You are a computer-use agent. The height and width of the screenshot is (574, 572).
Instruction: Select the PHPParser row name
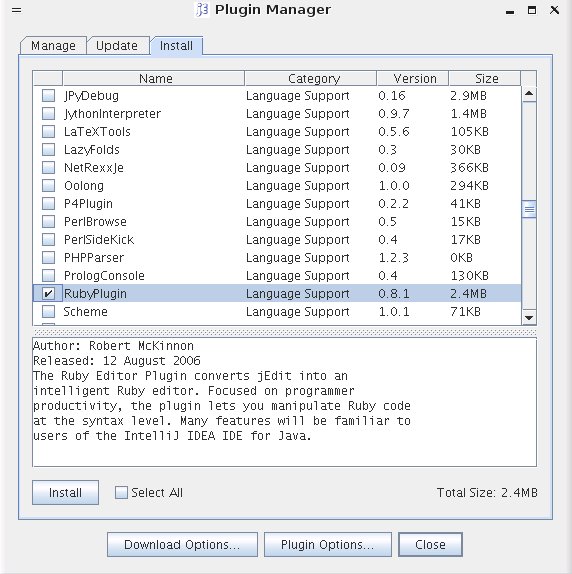click(94, 257)
